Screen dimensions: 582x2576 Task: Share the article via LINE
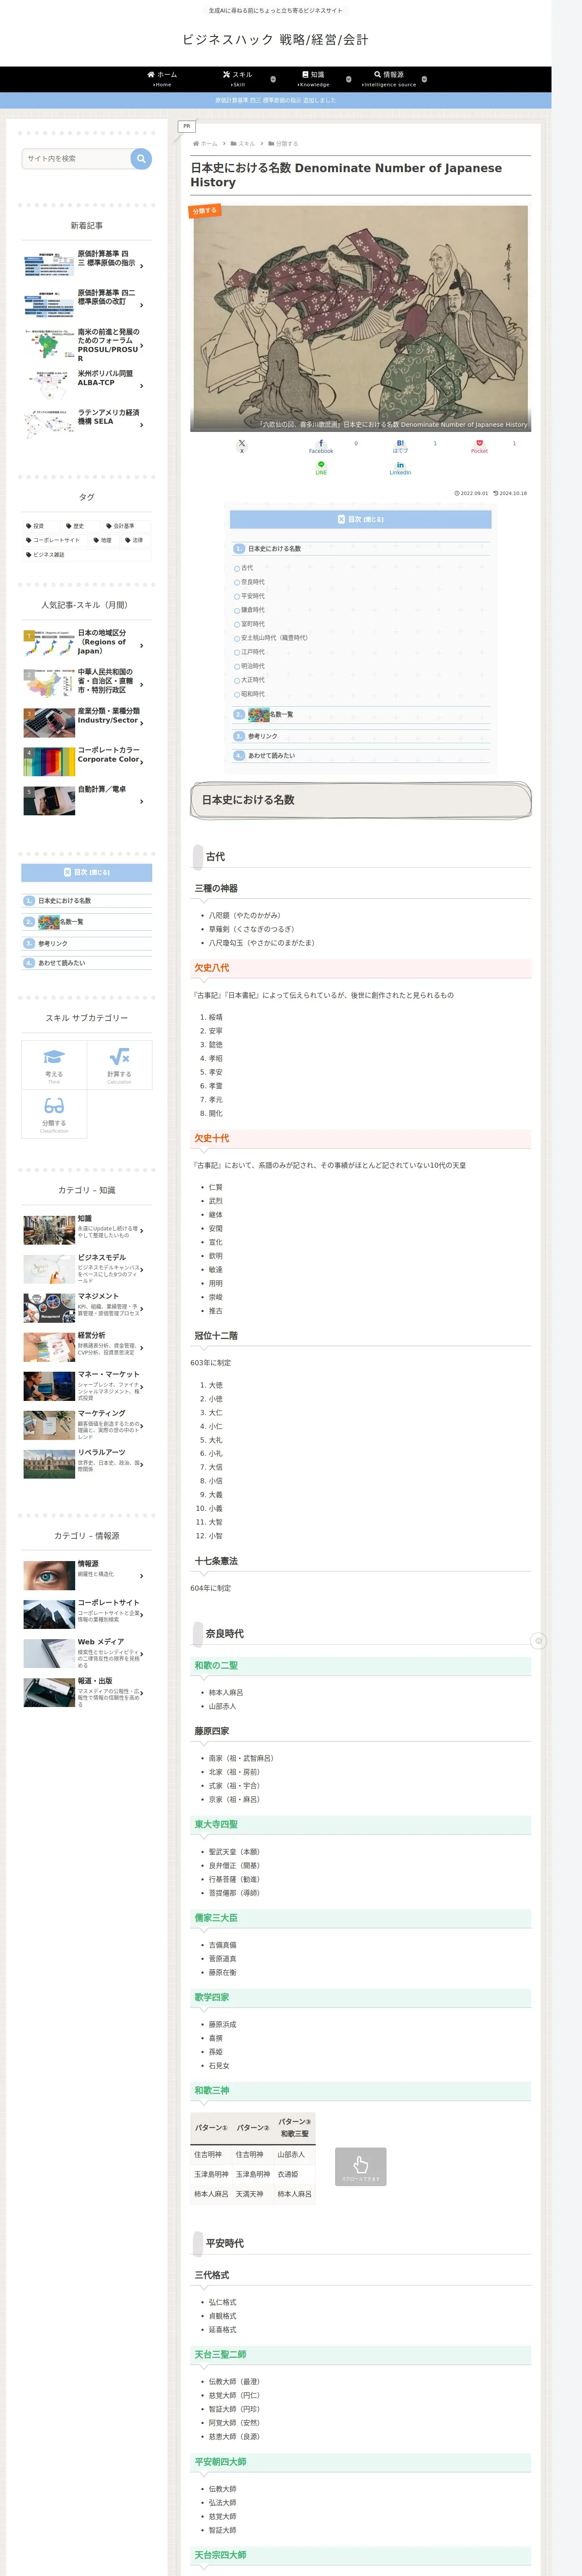pyautogui.click(x=321, y=467)
